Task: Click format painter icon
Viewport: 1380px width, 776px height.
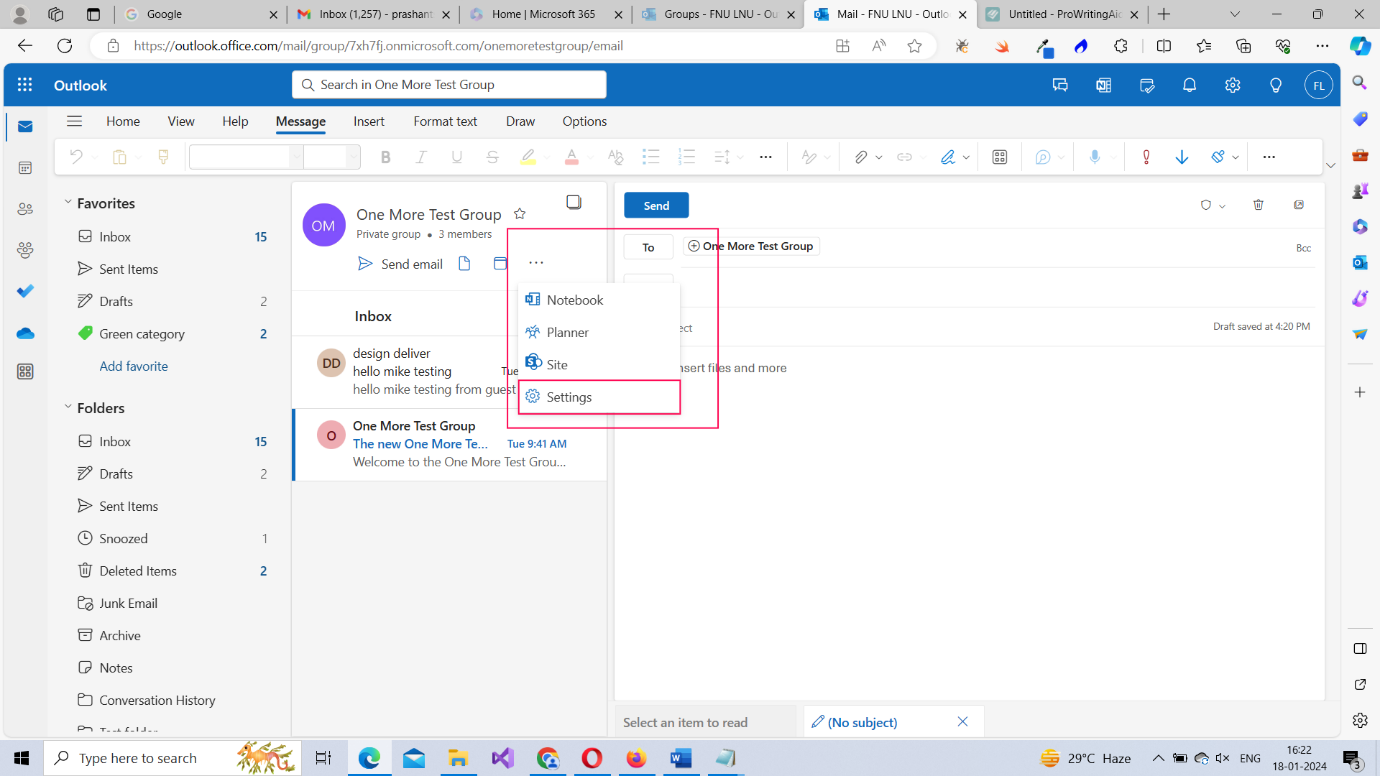Action: pos(163,157)
